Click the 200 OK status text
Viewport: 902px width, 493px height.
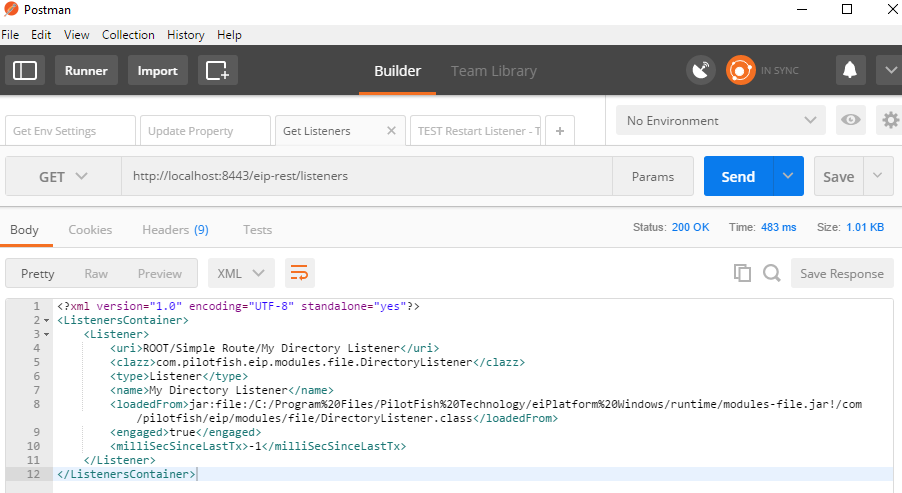coord(690,227)
